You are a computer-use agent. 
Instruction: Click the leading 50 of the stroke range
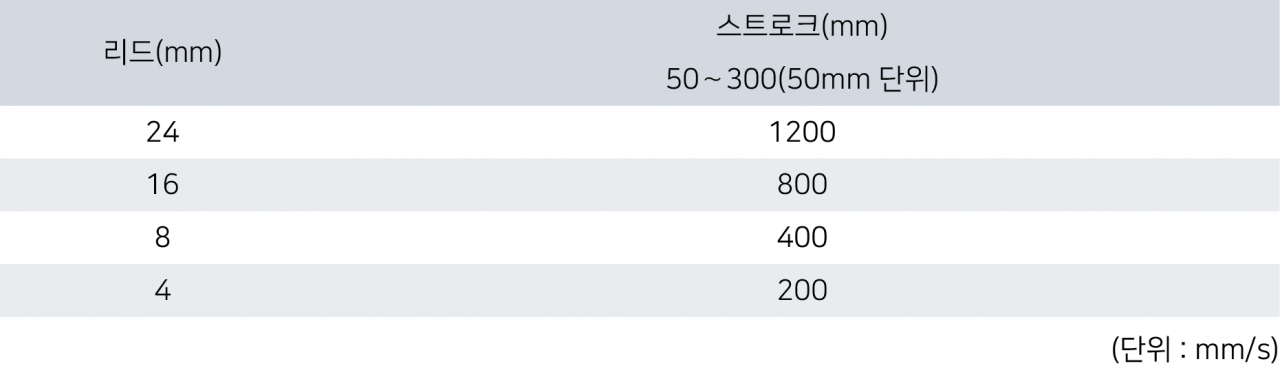pos(682,80)
